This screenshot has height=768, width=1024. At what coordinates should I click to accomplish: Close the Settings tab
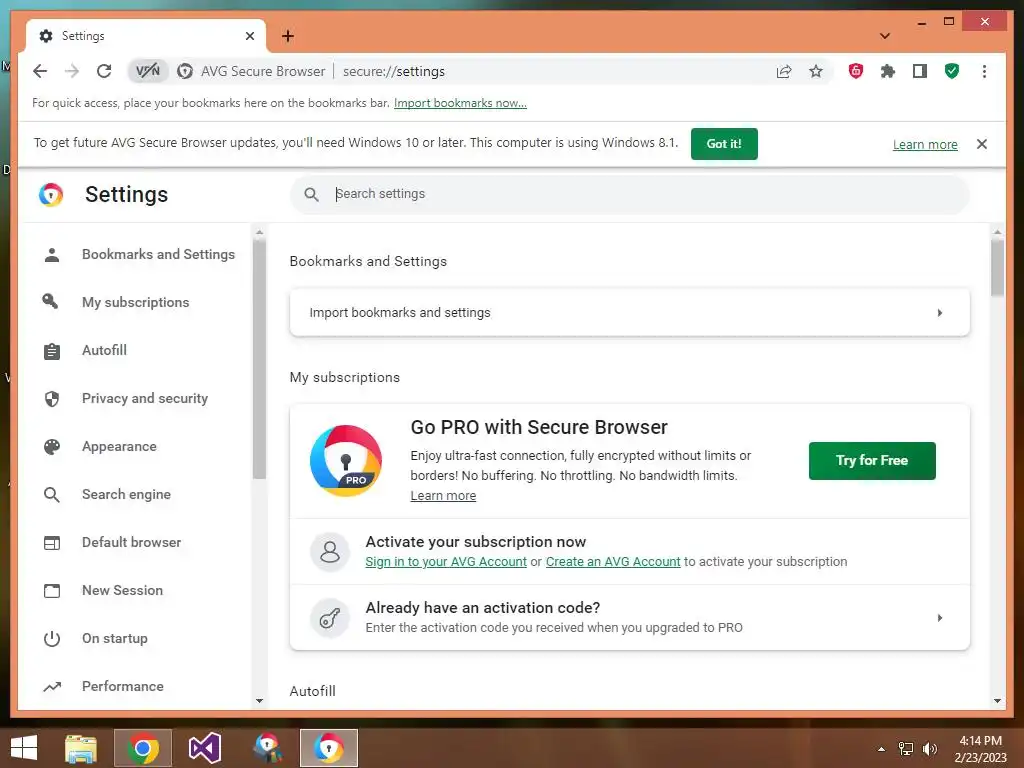point(249,36)
